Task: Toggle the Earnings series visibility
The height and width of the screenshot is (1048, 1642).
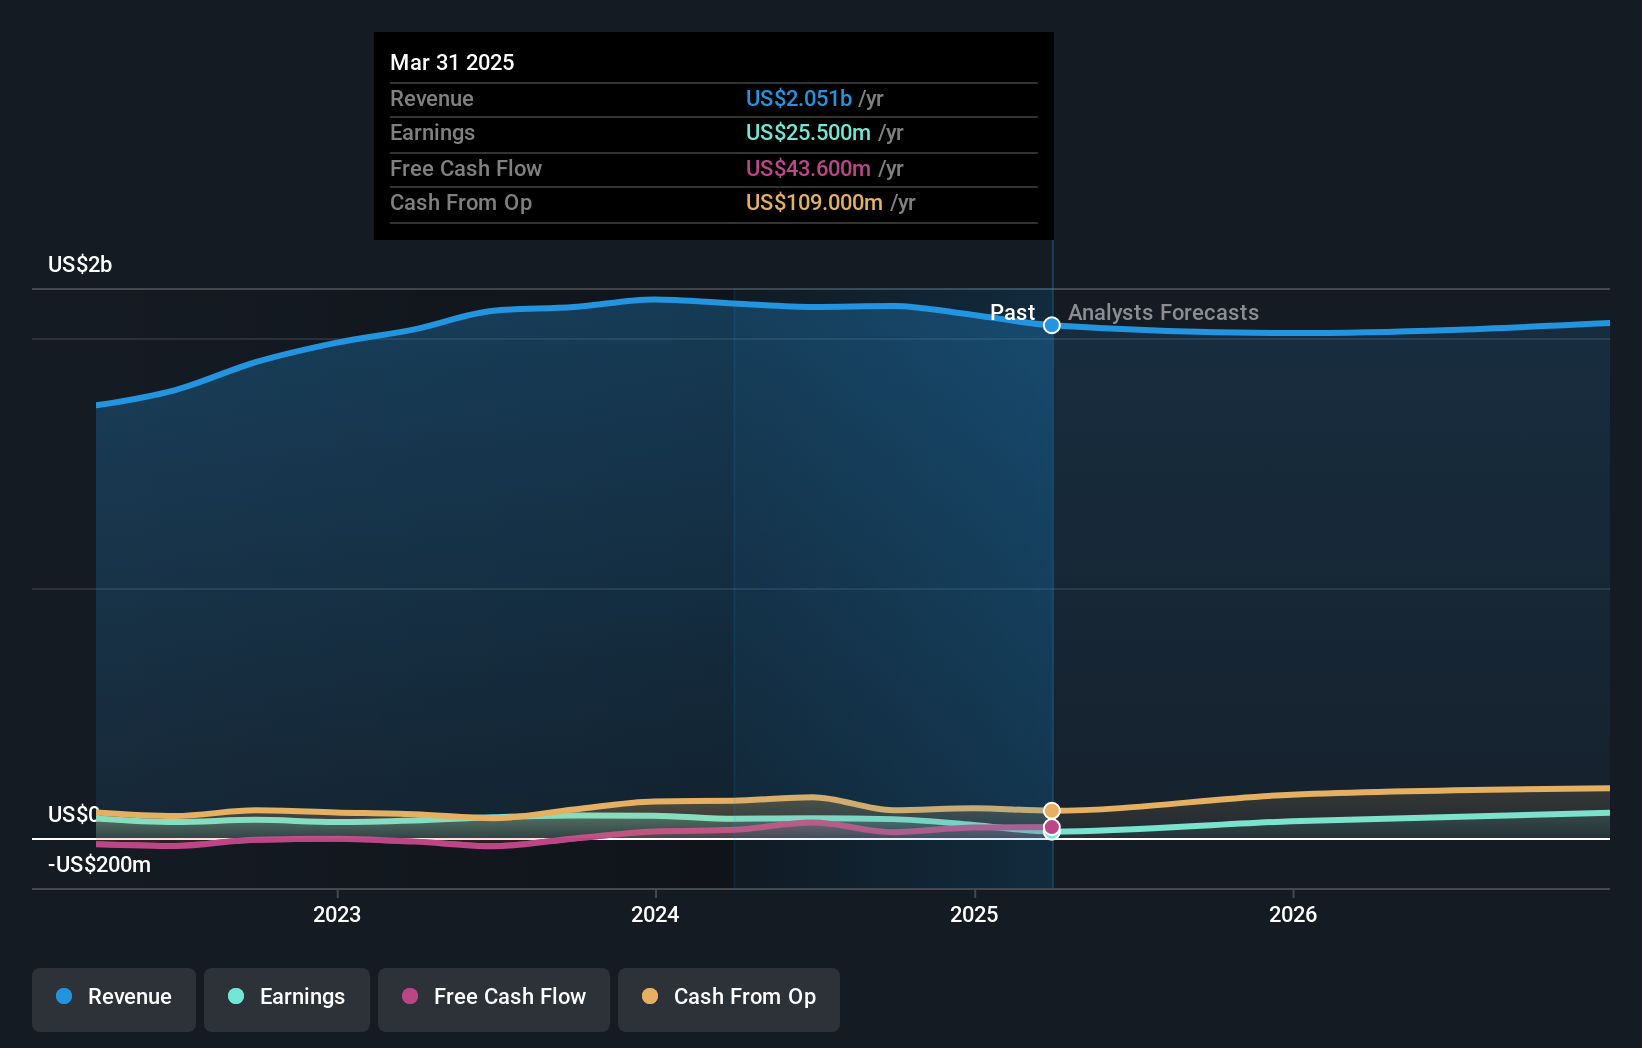Action: pyautogui.click(x=286, y=997)
